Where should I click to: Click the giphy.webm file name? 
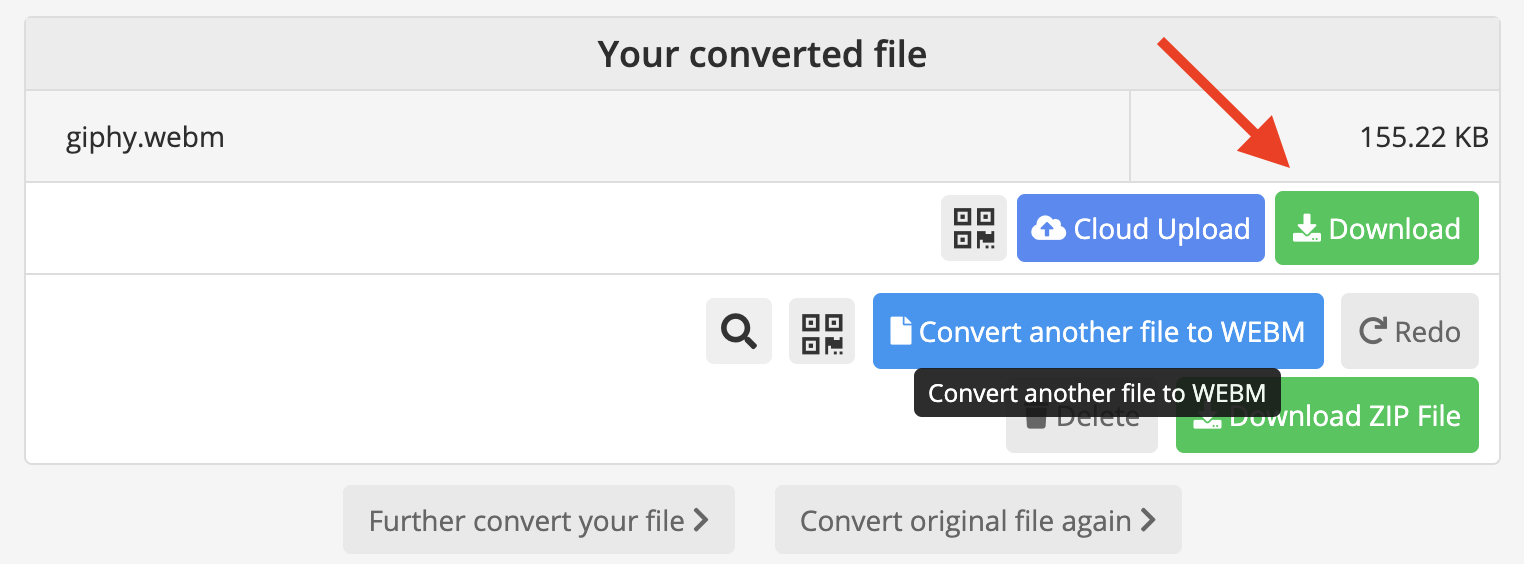145,137
